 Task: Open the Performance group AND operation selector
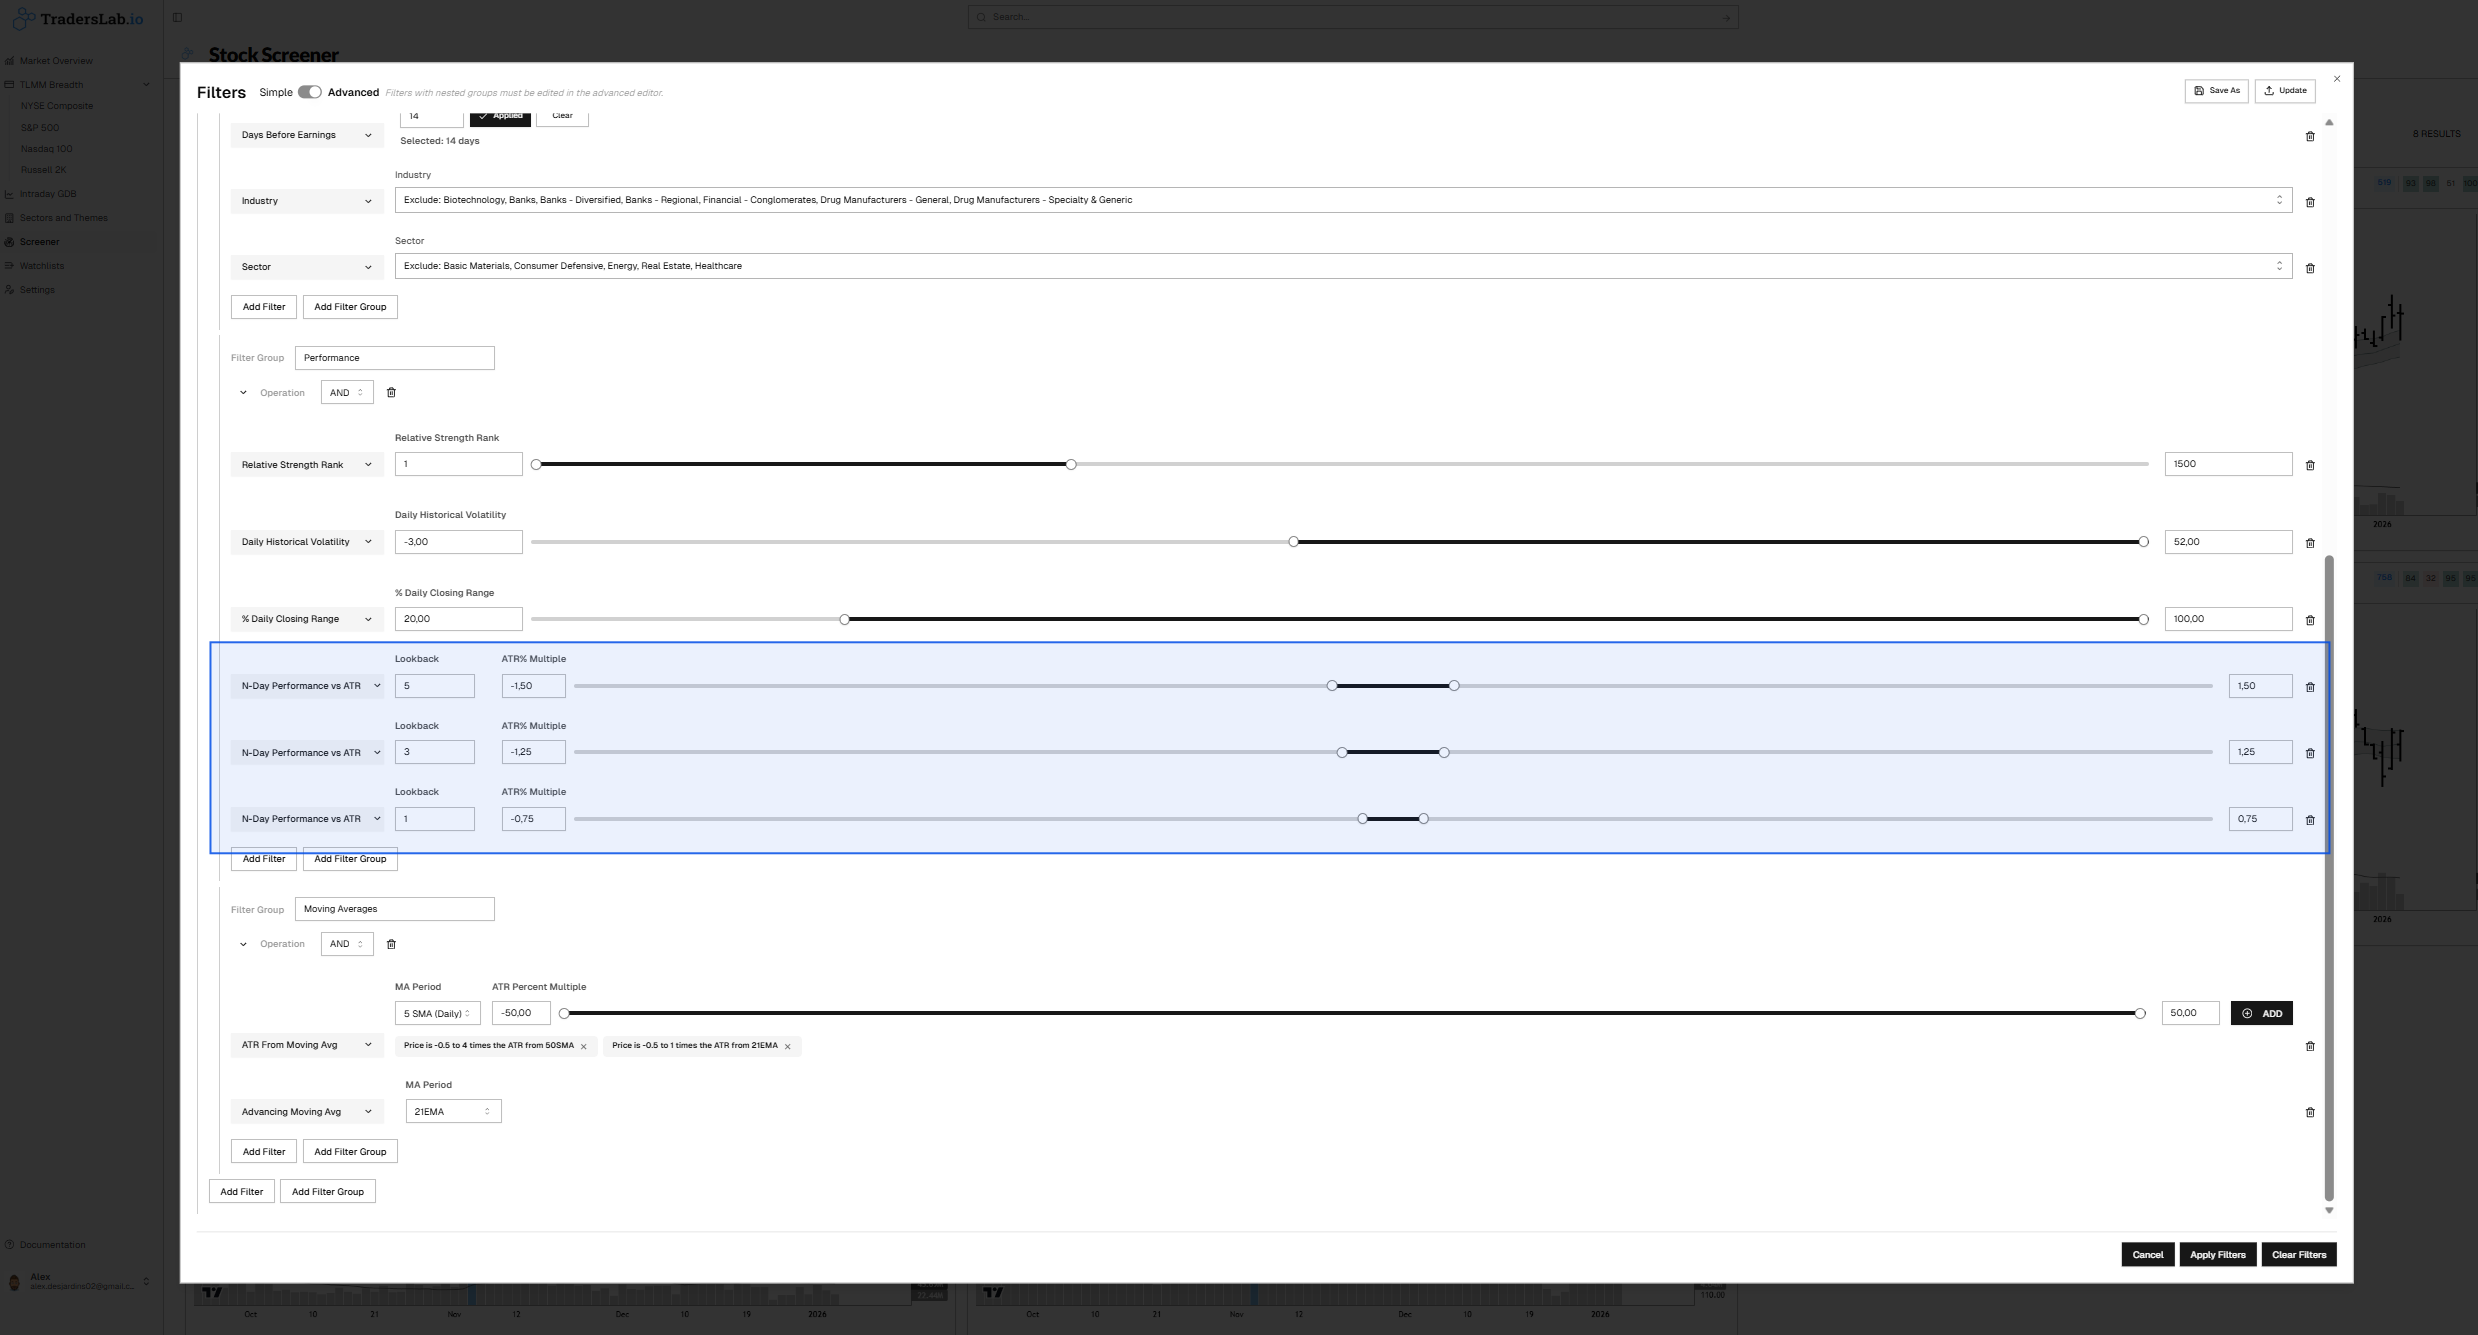pyautogui.click(x=346, y=393)
